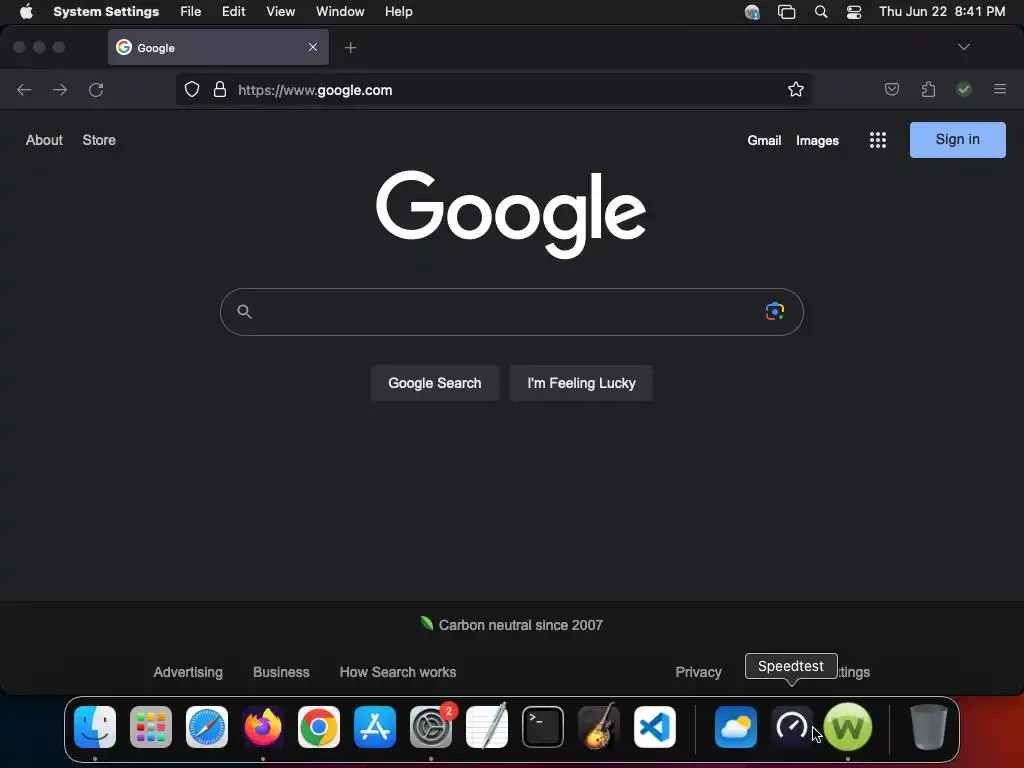Open GarageBand from the Dock
1024x768 pixels.
tap(599, 727)
